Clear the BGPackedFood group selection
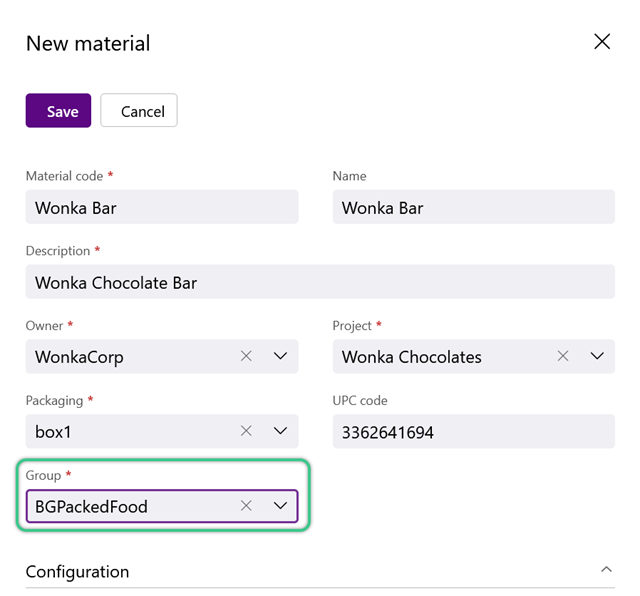The height and width of the screenshot is (596, 640). 246,506
